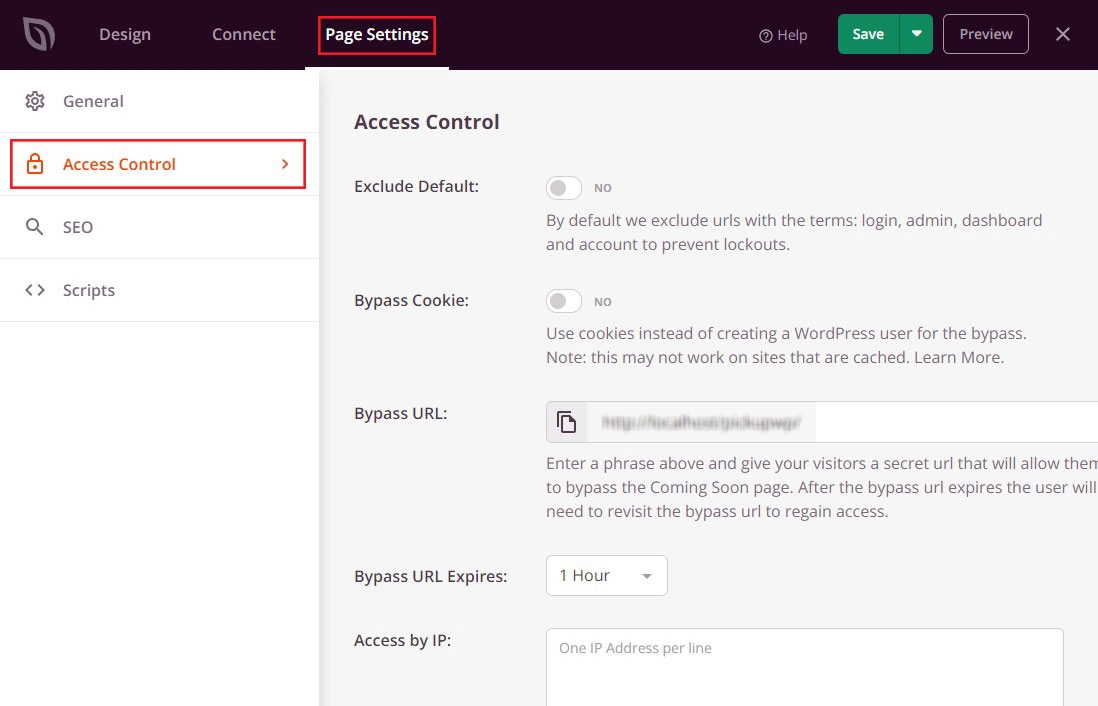This screenshot has height=706, width=1098.
Task: Toggle the Exclude Default switch
Action: click(x=564, y=188)
